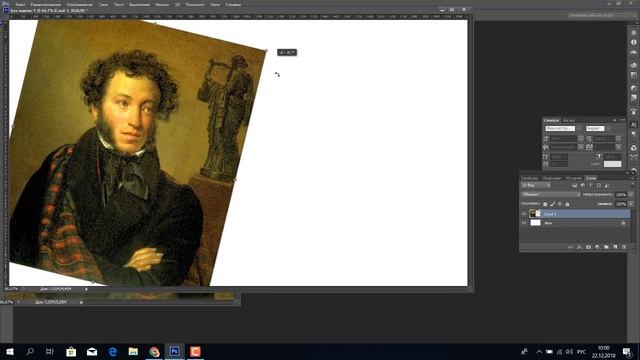The width and height of the screenshot is (640, 360).
Task: Filter layers by smart objects icon
Action: (607, 186)
